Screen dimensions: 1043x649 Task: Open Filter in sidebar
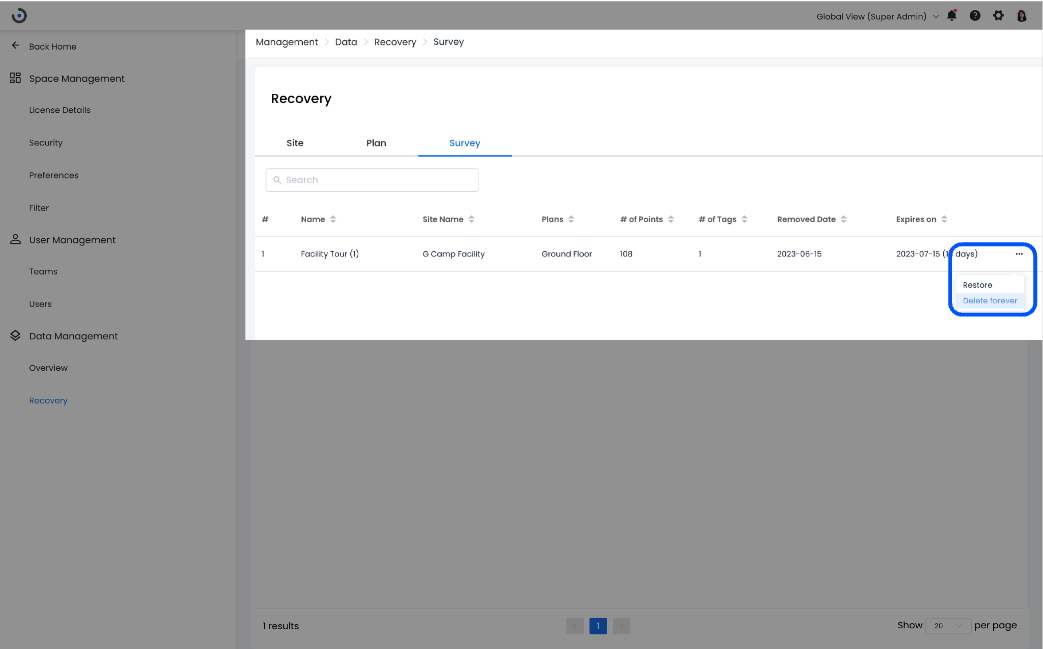(x=39, y=207)
